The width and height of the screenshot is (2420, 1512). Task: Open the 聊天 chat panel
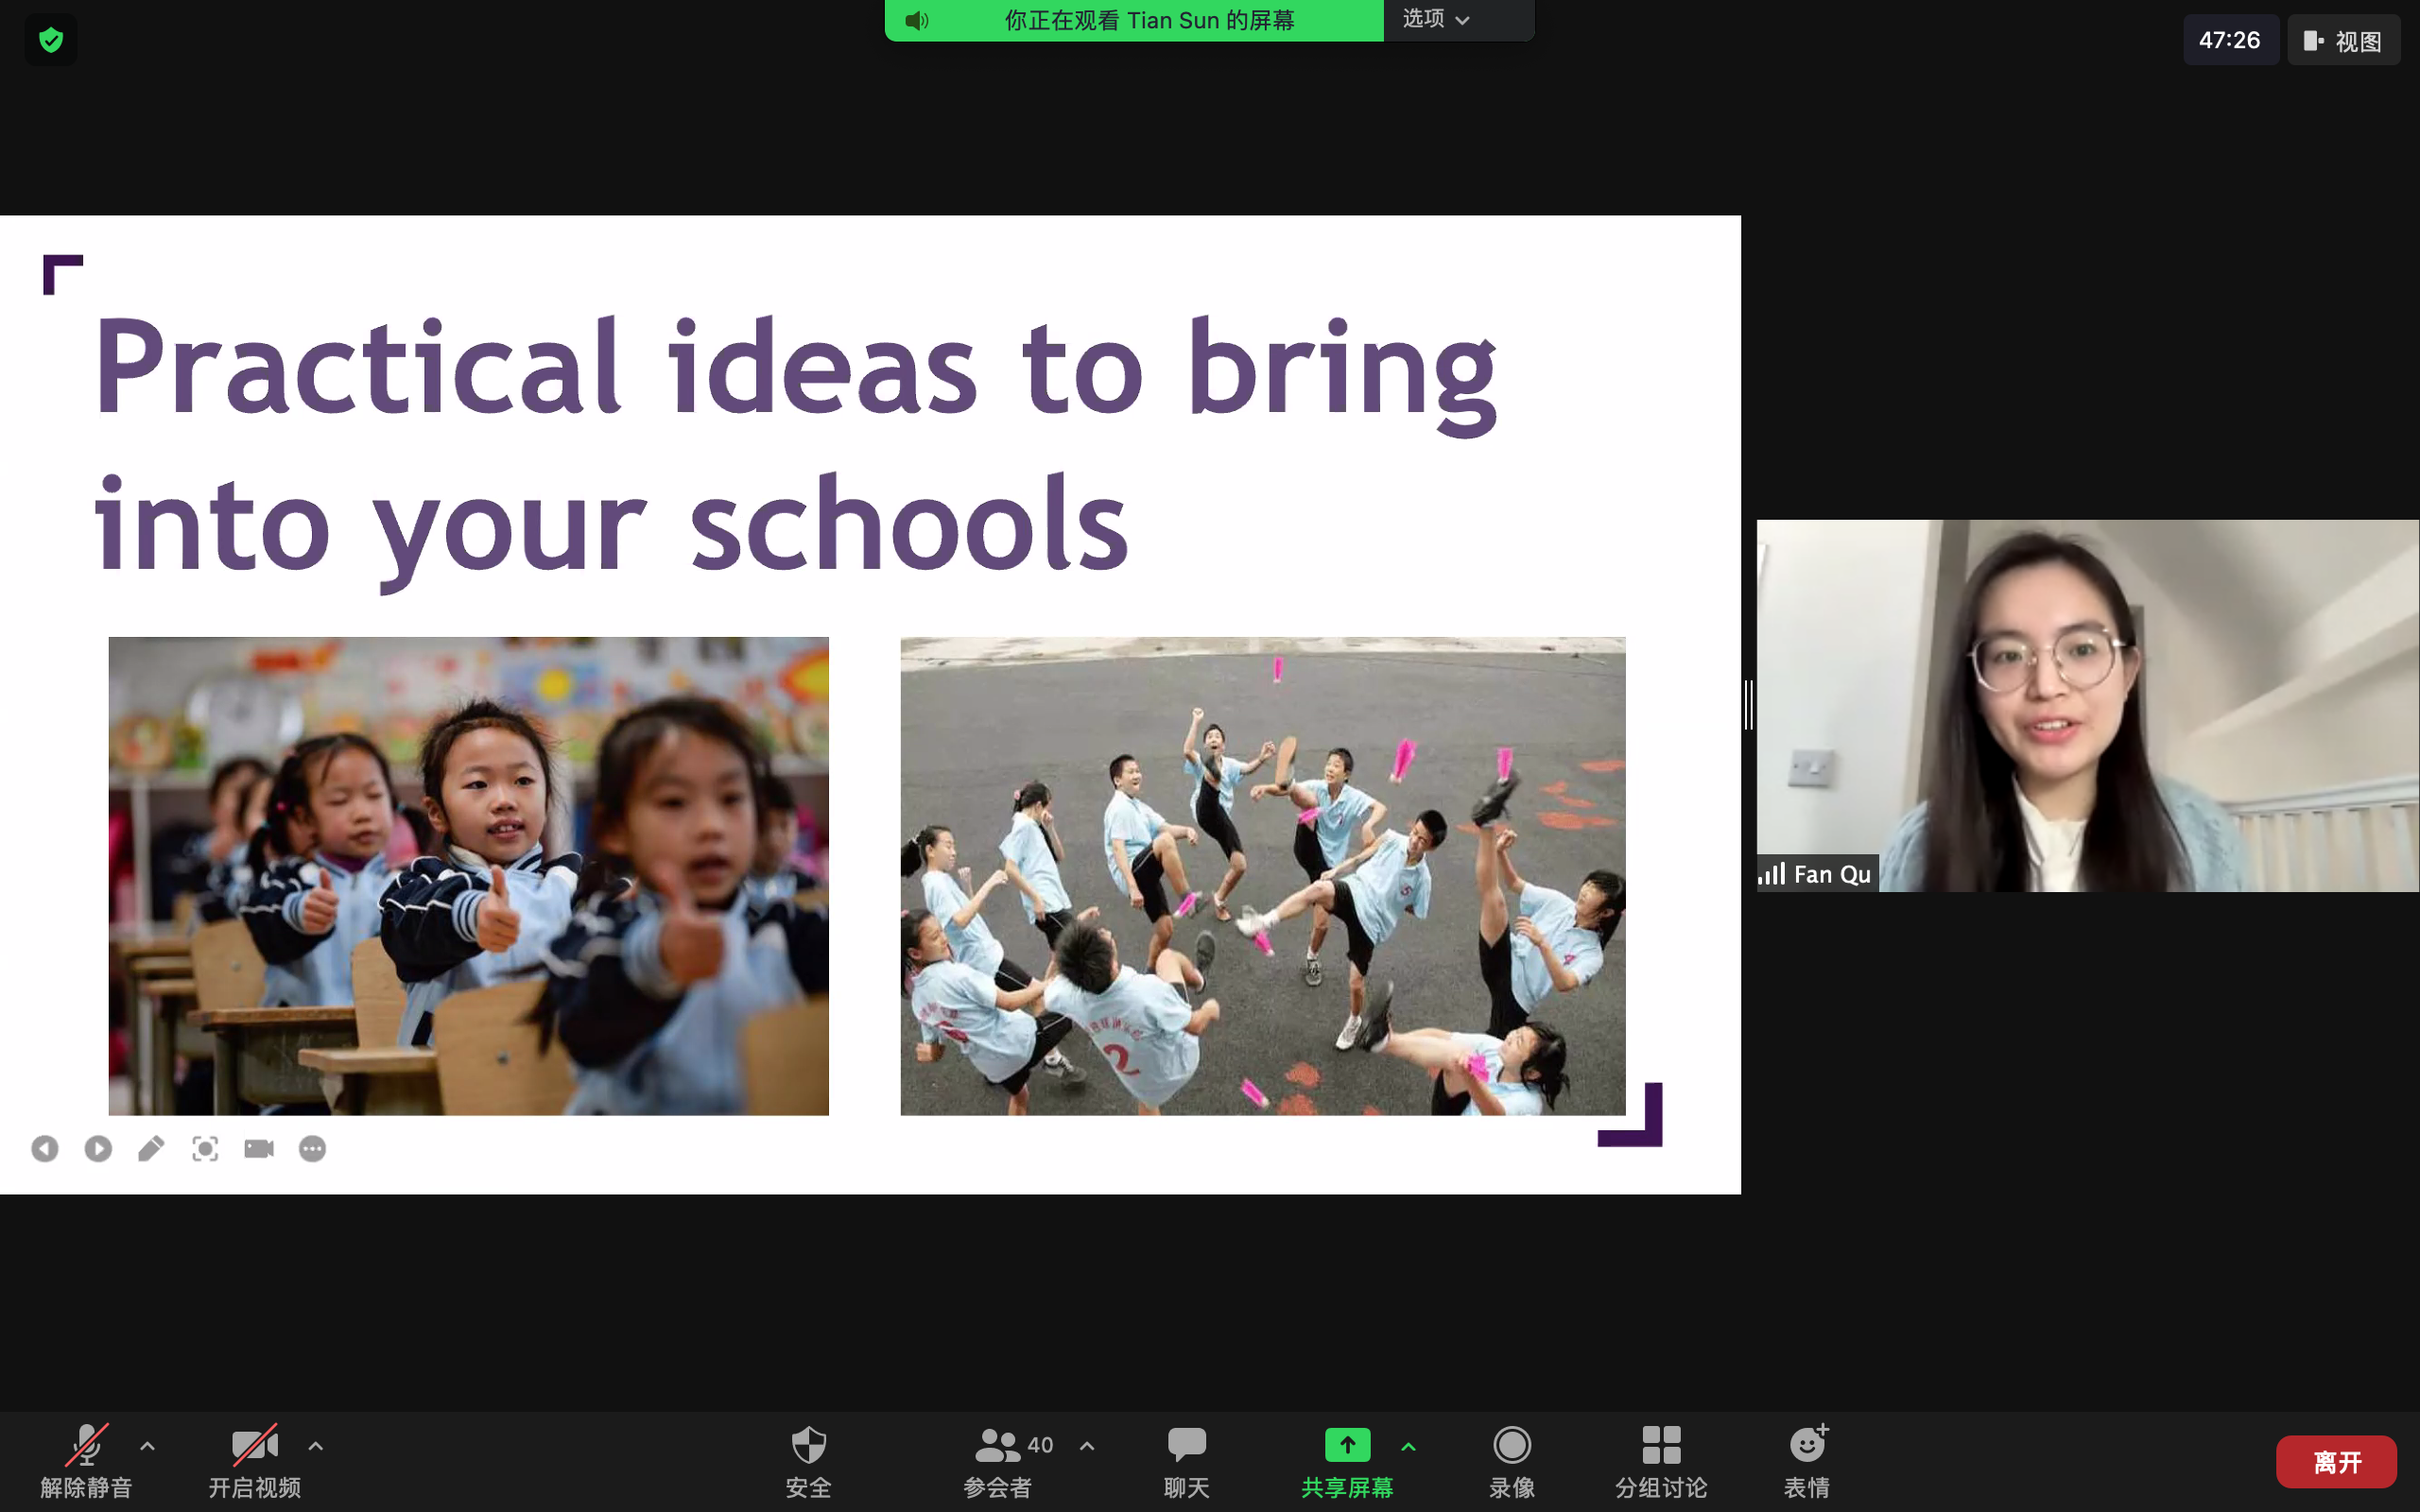click(1187, 1461)
